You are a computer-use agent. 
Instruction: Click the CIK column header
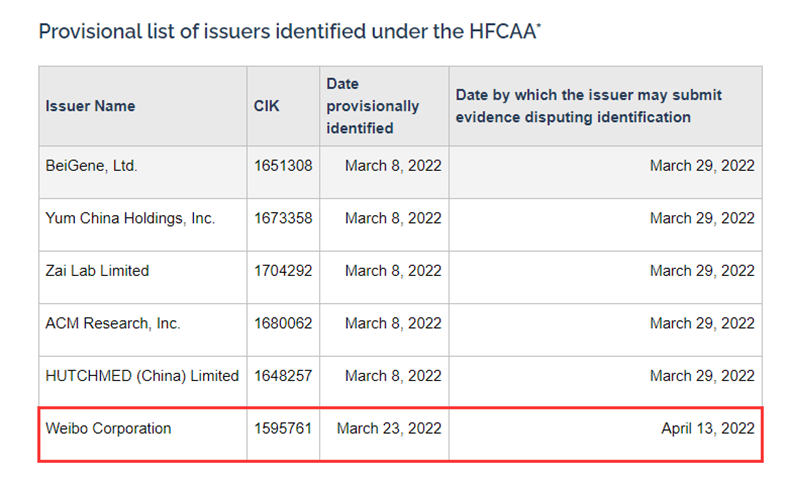coord(266,106)
